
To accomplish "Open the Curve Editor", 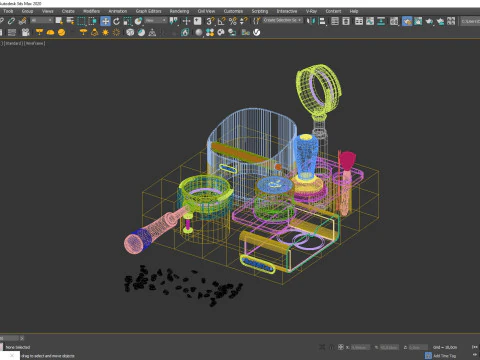I will (370, 21).
